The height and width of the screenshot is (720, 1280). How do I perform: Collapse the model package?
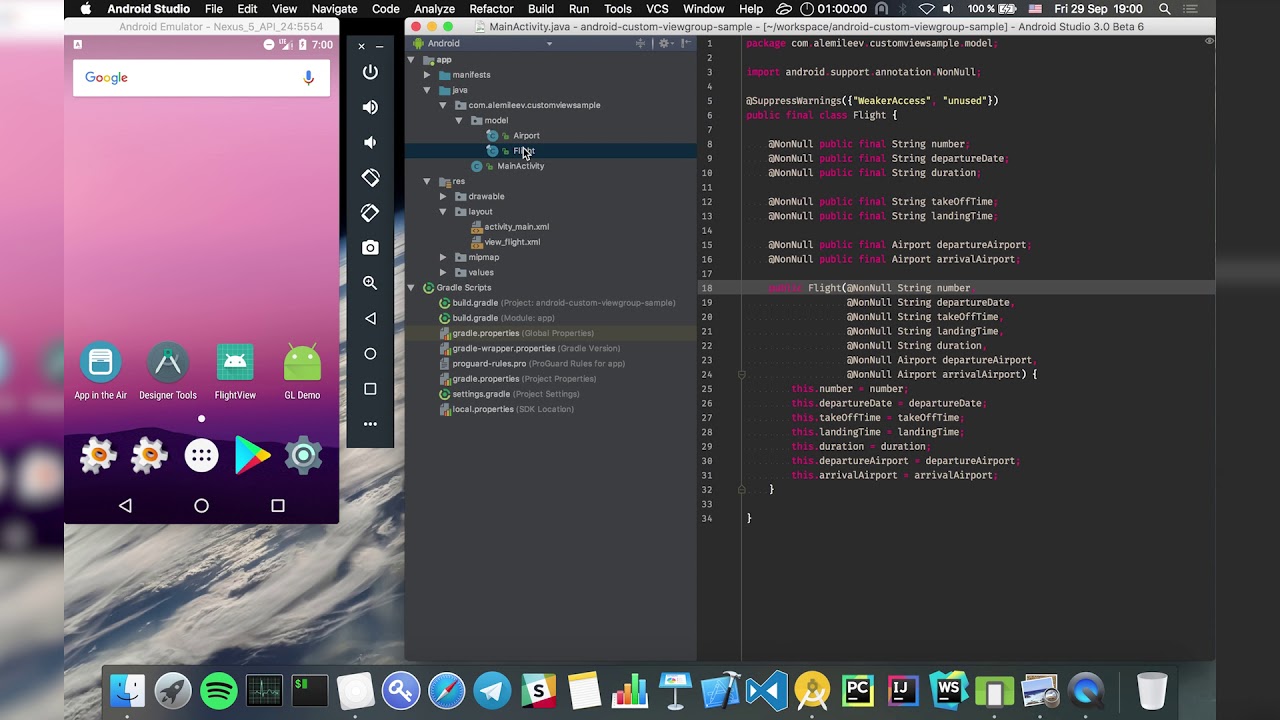click(459, 120)
